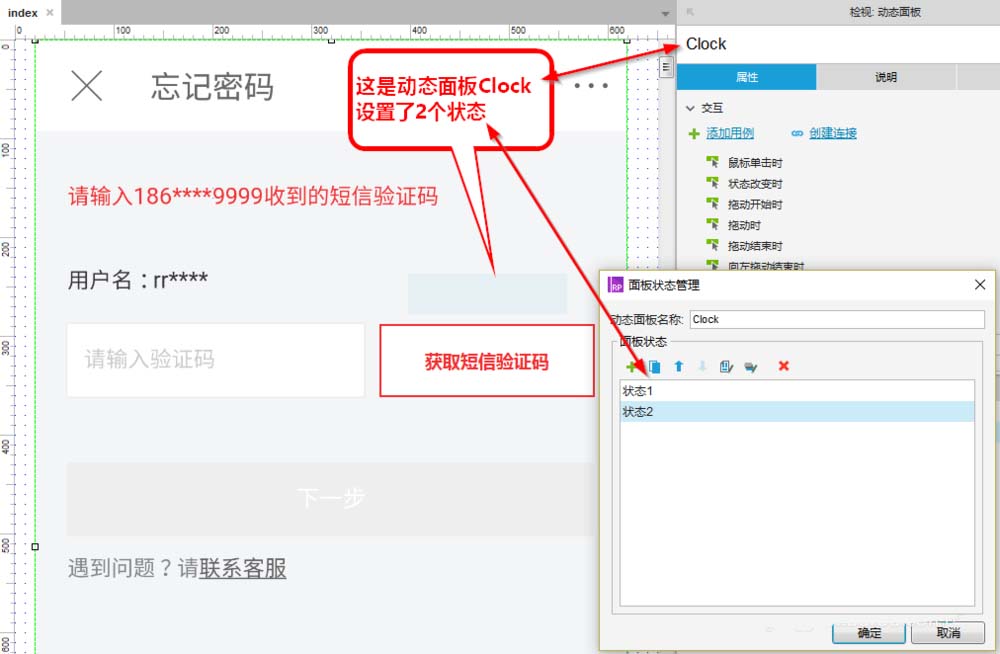Click the 添加用例 link
Screen dimensions: 1000x654
tap(730, 133)
